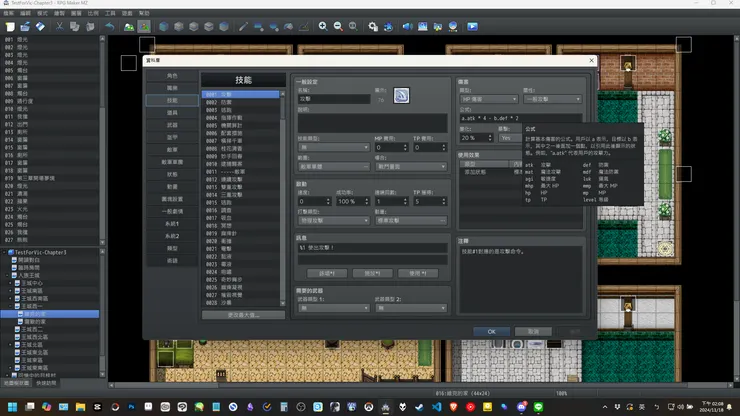Select the Rectangle drawing tool

[x=258, y=26]
